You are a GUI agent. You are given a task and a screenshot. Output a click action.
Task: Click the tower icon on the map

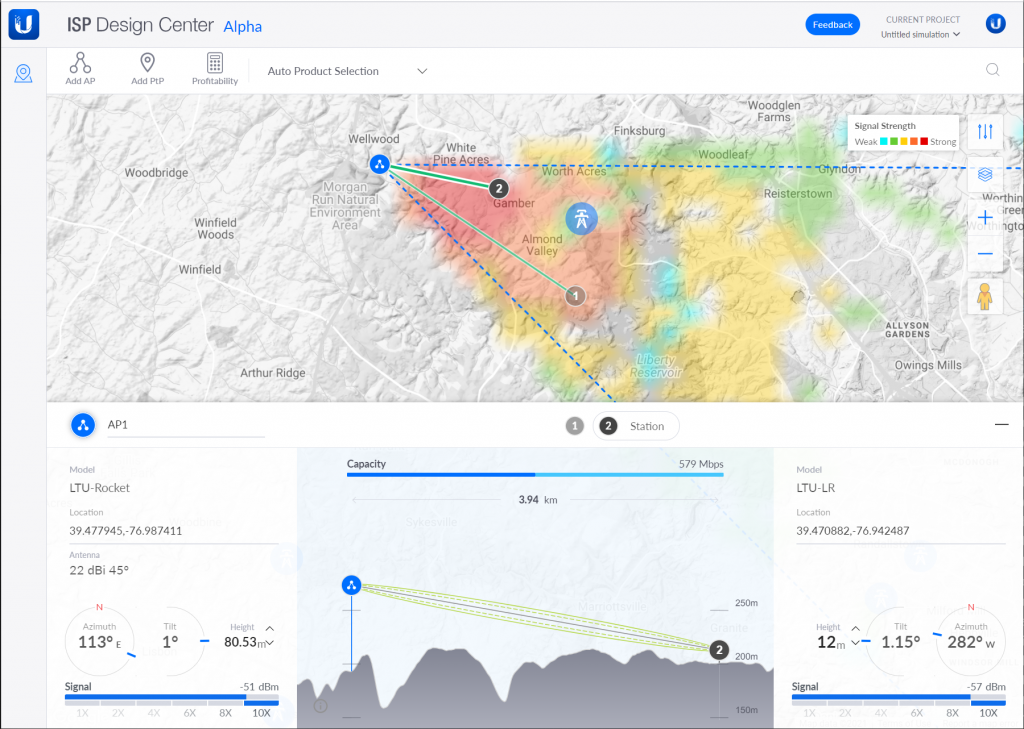click(x=579, y=219)
